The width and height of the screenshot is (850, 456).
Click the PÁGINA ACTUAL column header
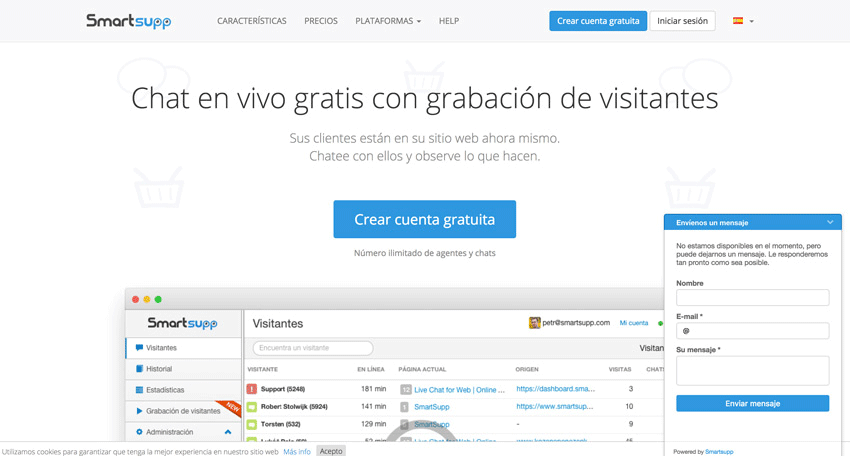[x=422, y=369]
